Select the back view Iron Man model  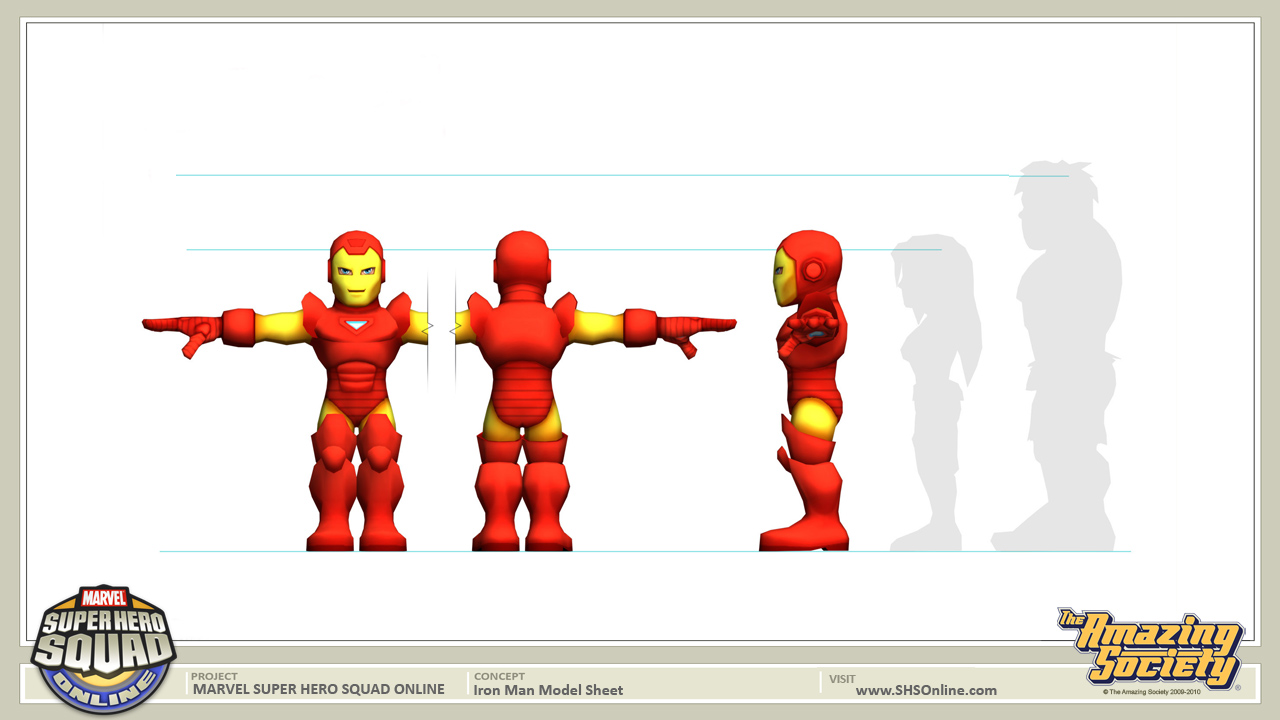coord(594,391)
